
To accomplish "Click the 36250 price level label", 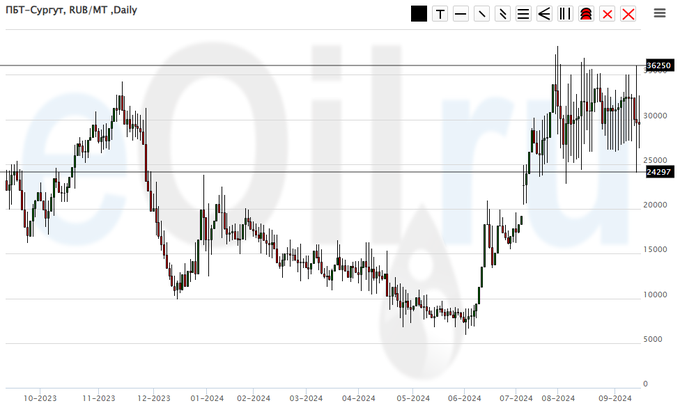I will [658, 65].
